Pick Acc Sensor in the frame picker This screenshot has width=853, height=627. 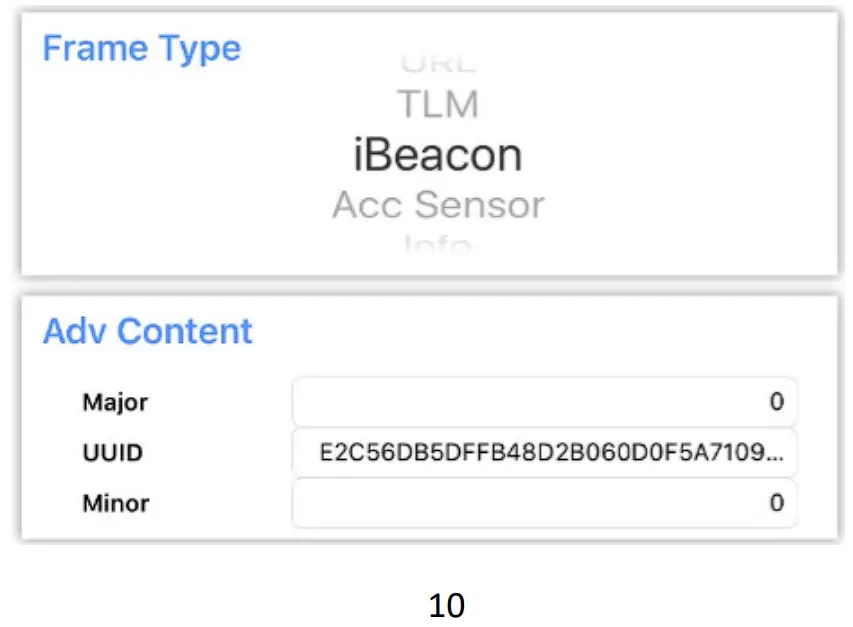tap(438, 205)
